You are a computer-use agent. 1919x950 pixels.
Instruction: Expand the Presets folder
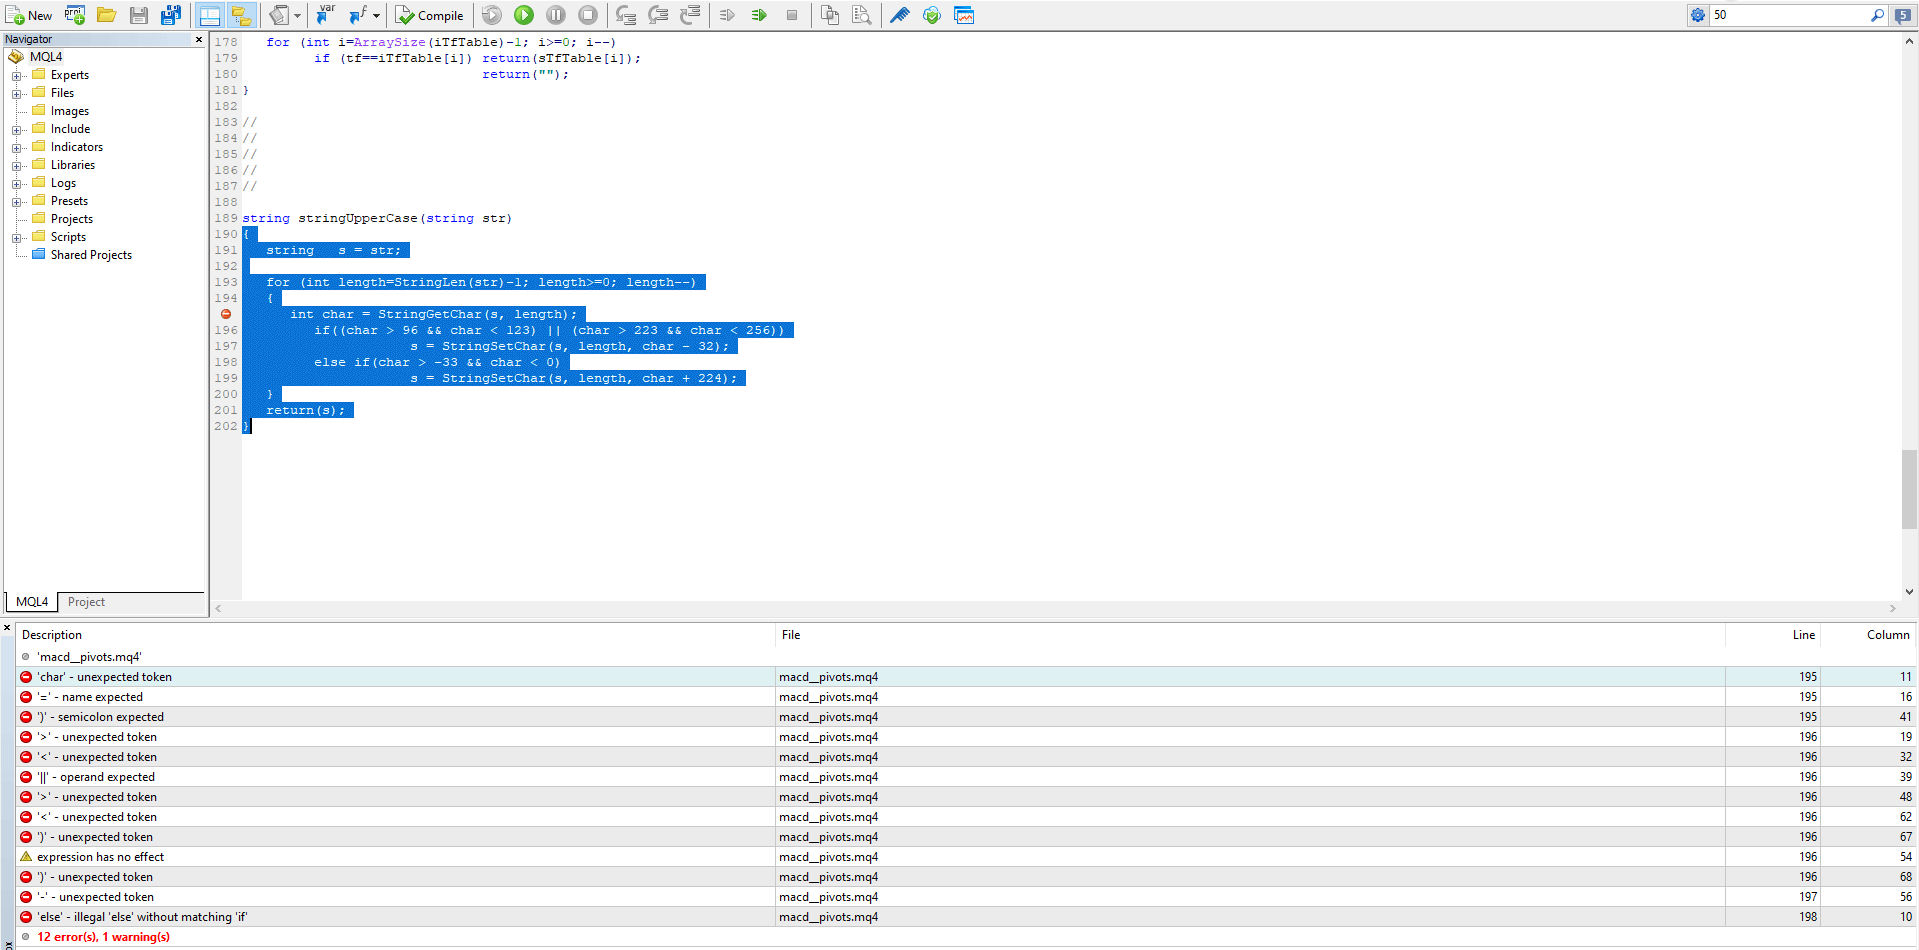pos(16,202)
